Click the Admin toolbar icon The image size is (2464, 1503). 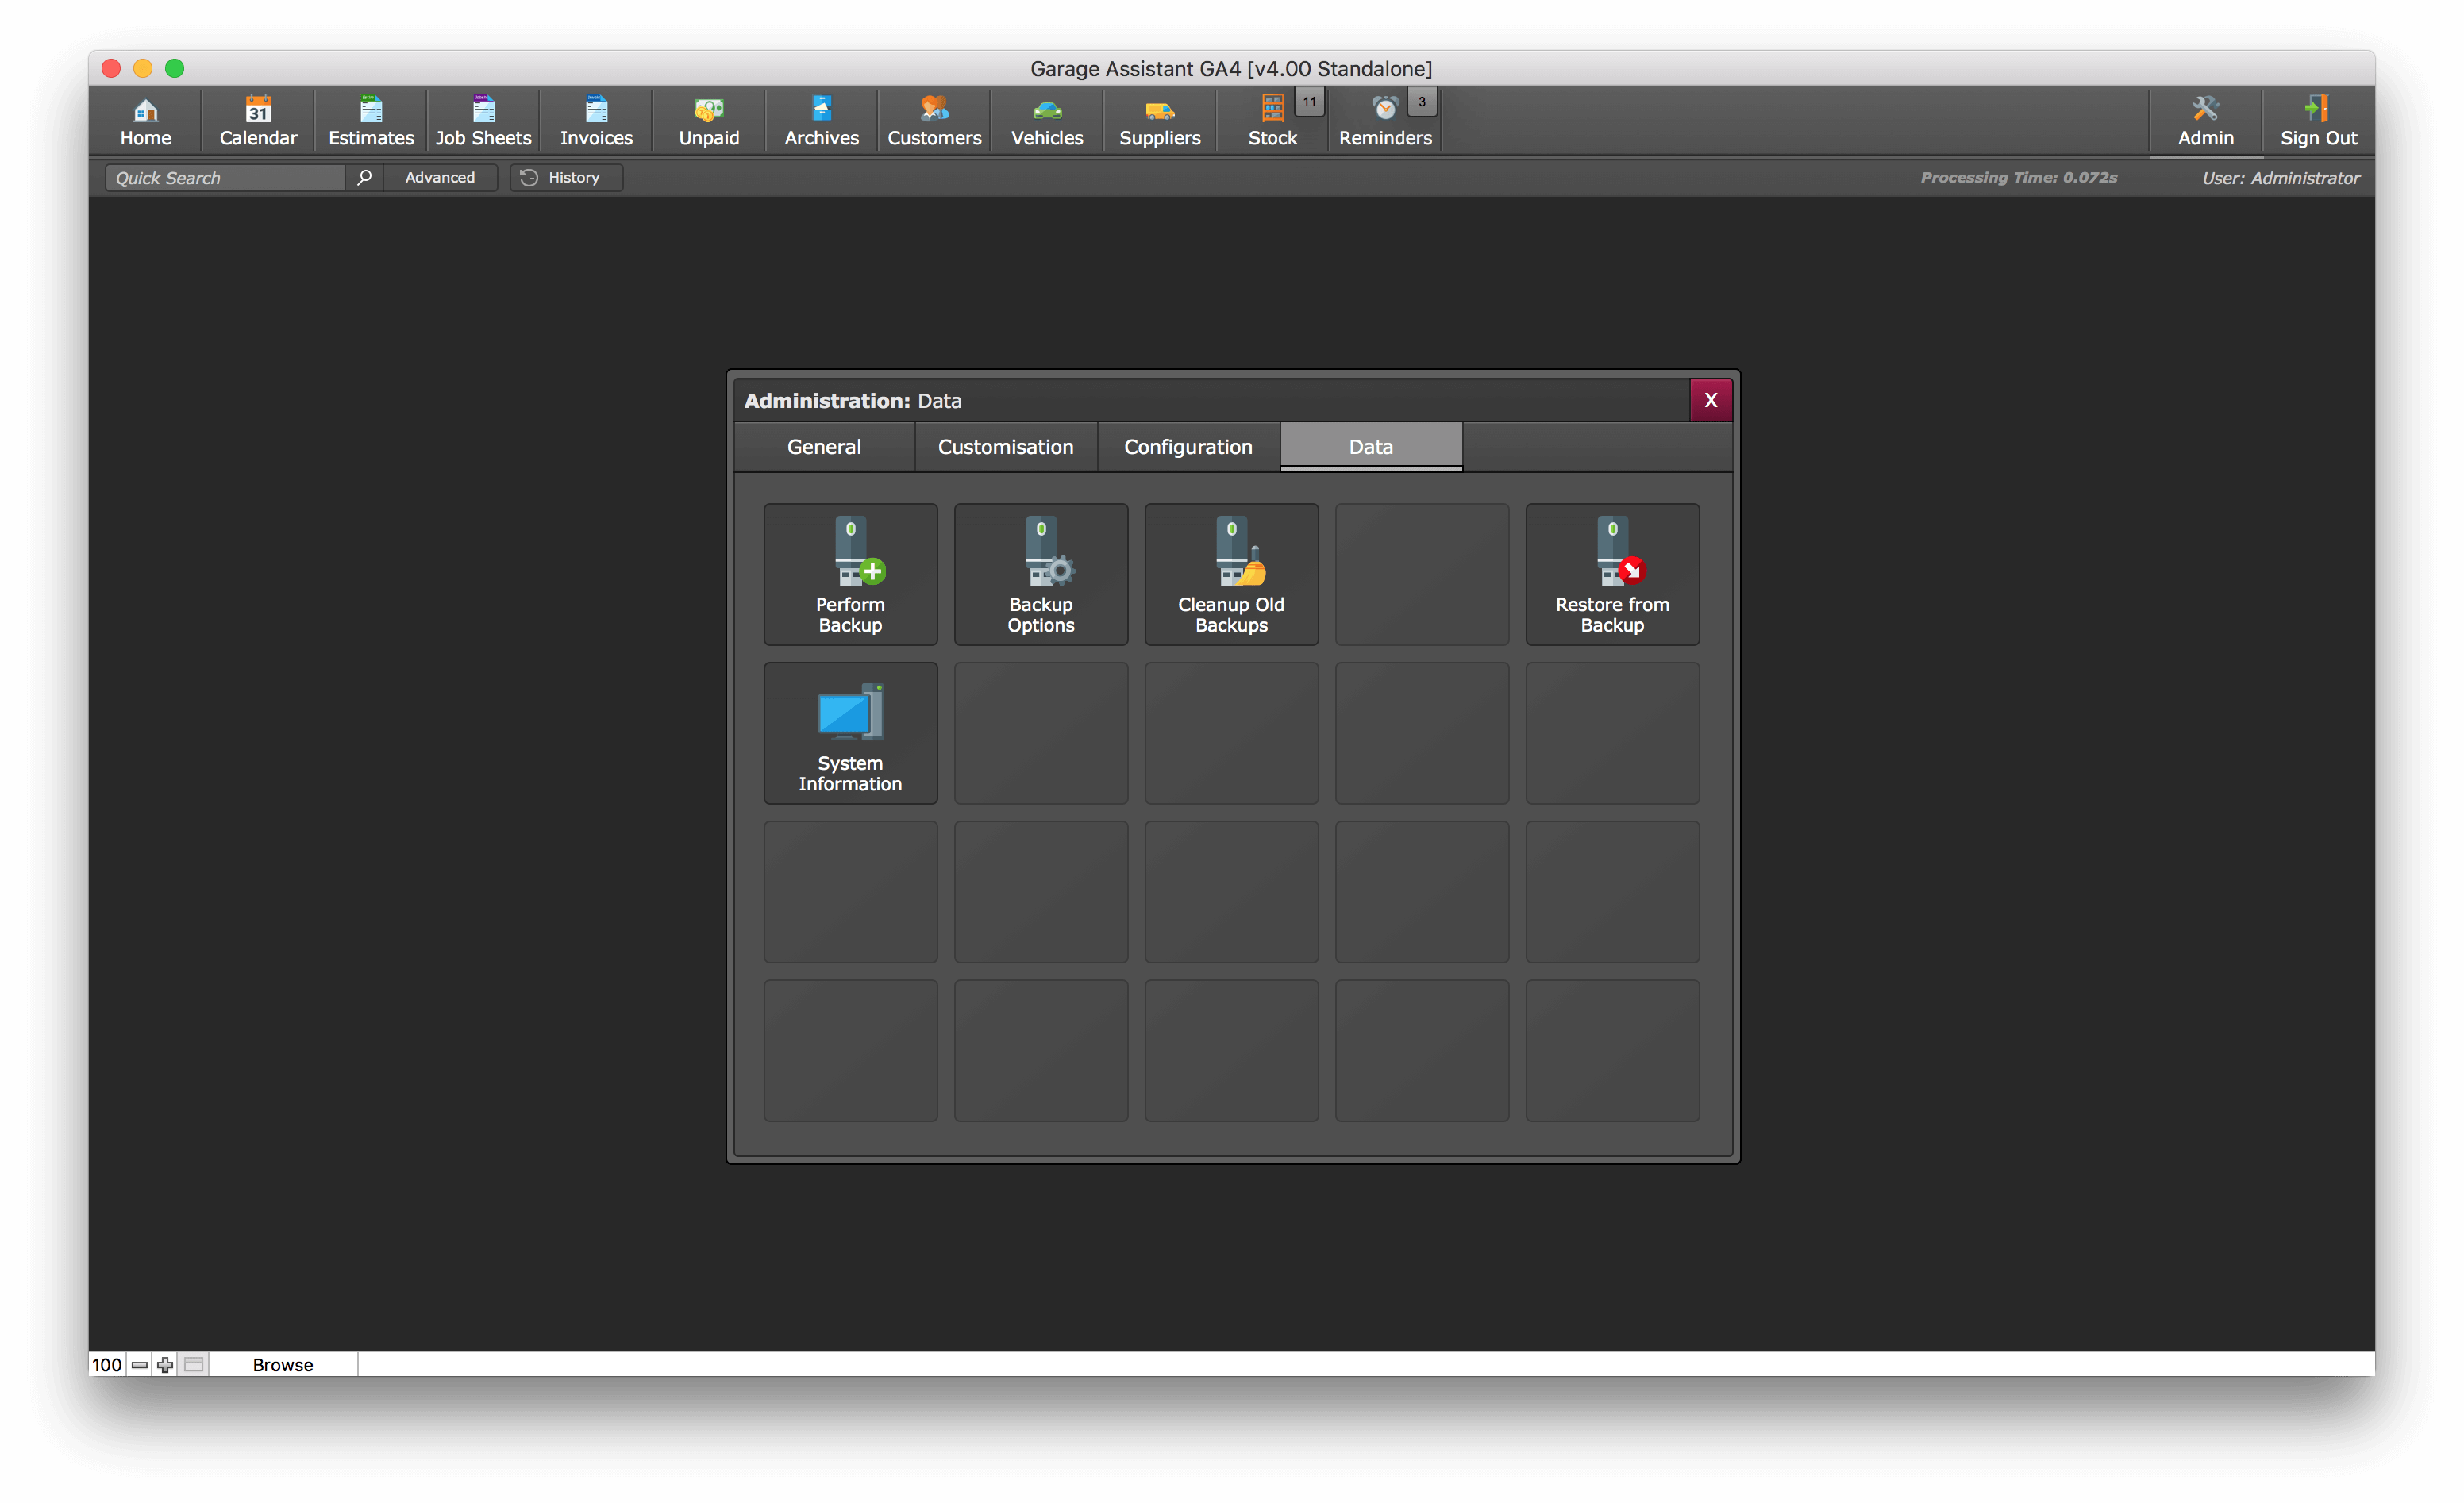(2205, 121)
